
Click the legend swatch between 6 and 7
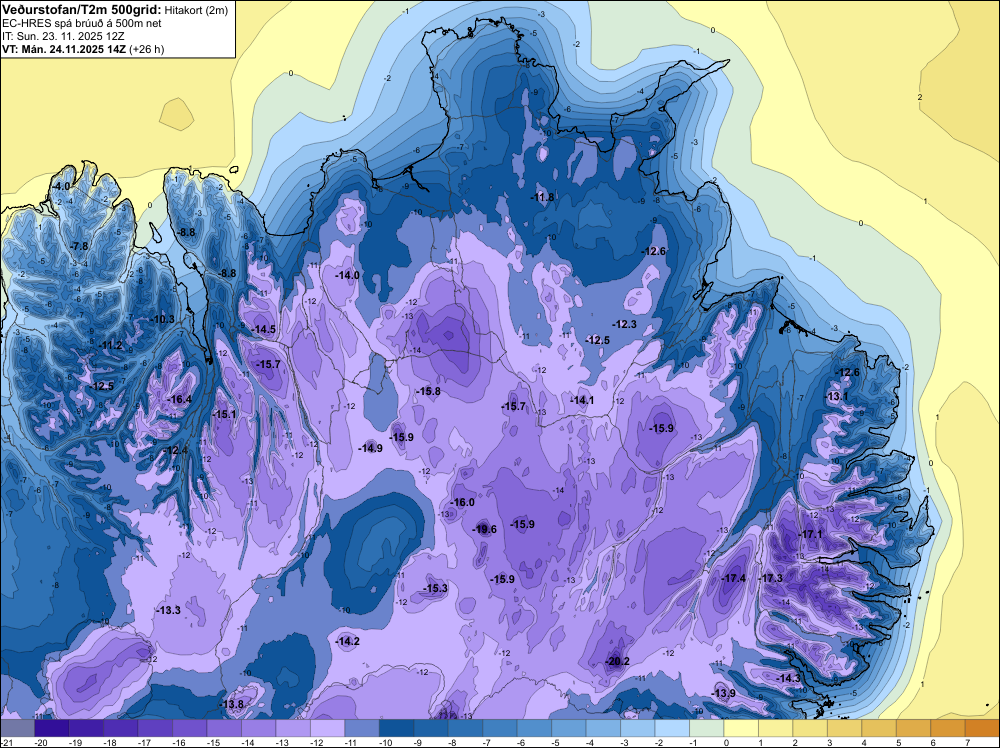tap(948, 728)
